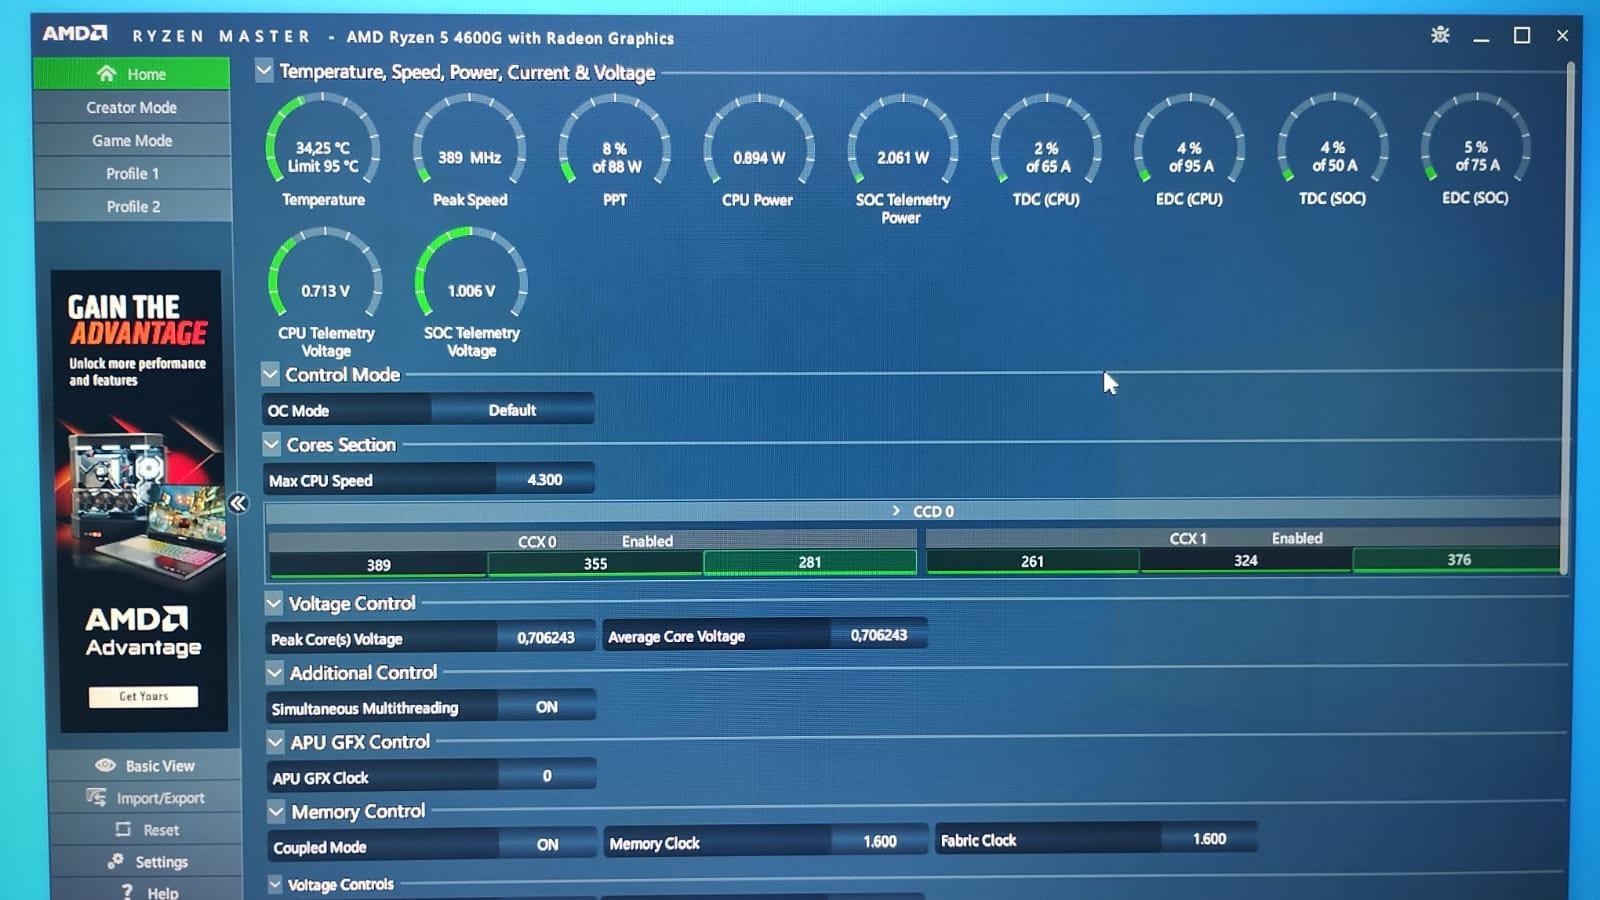Collapse the Memory Control section

click(x=276, y=812)
